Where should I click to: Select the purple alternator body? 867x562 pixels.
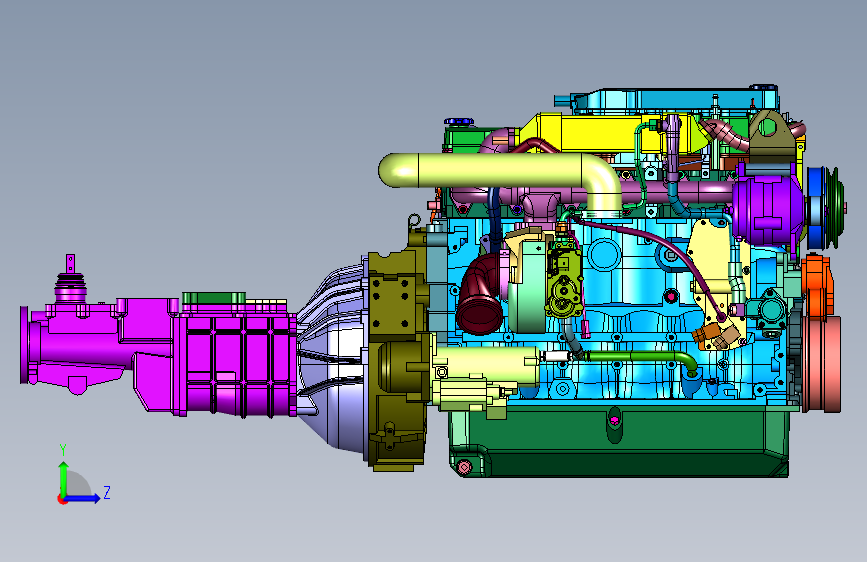[x=769, y=210]
